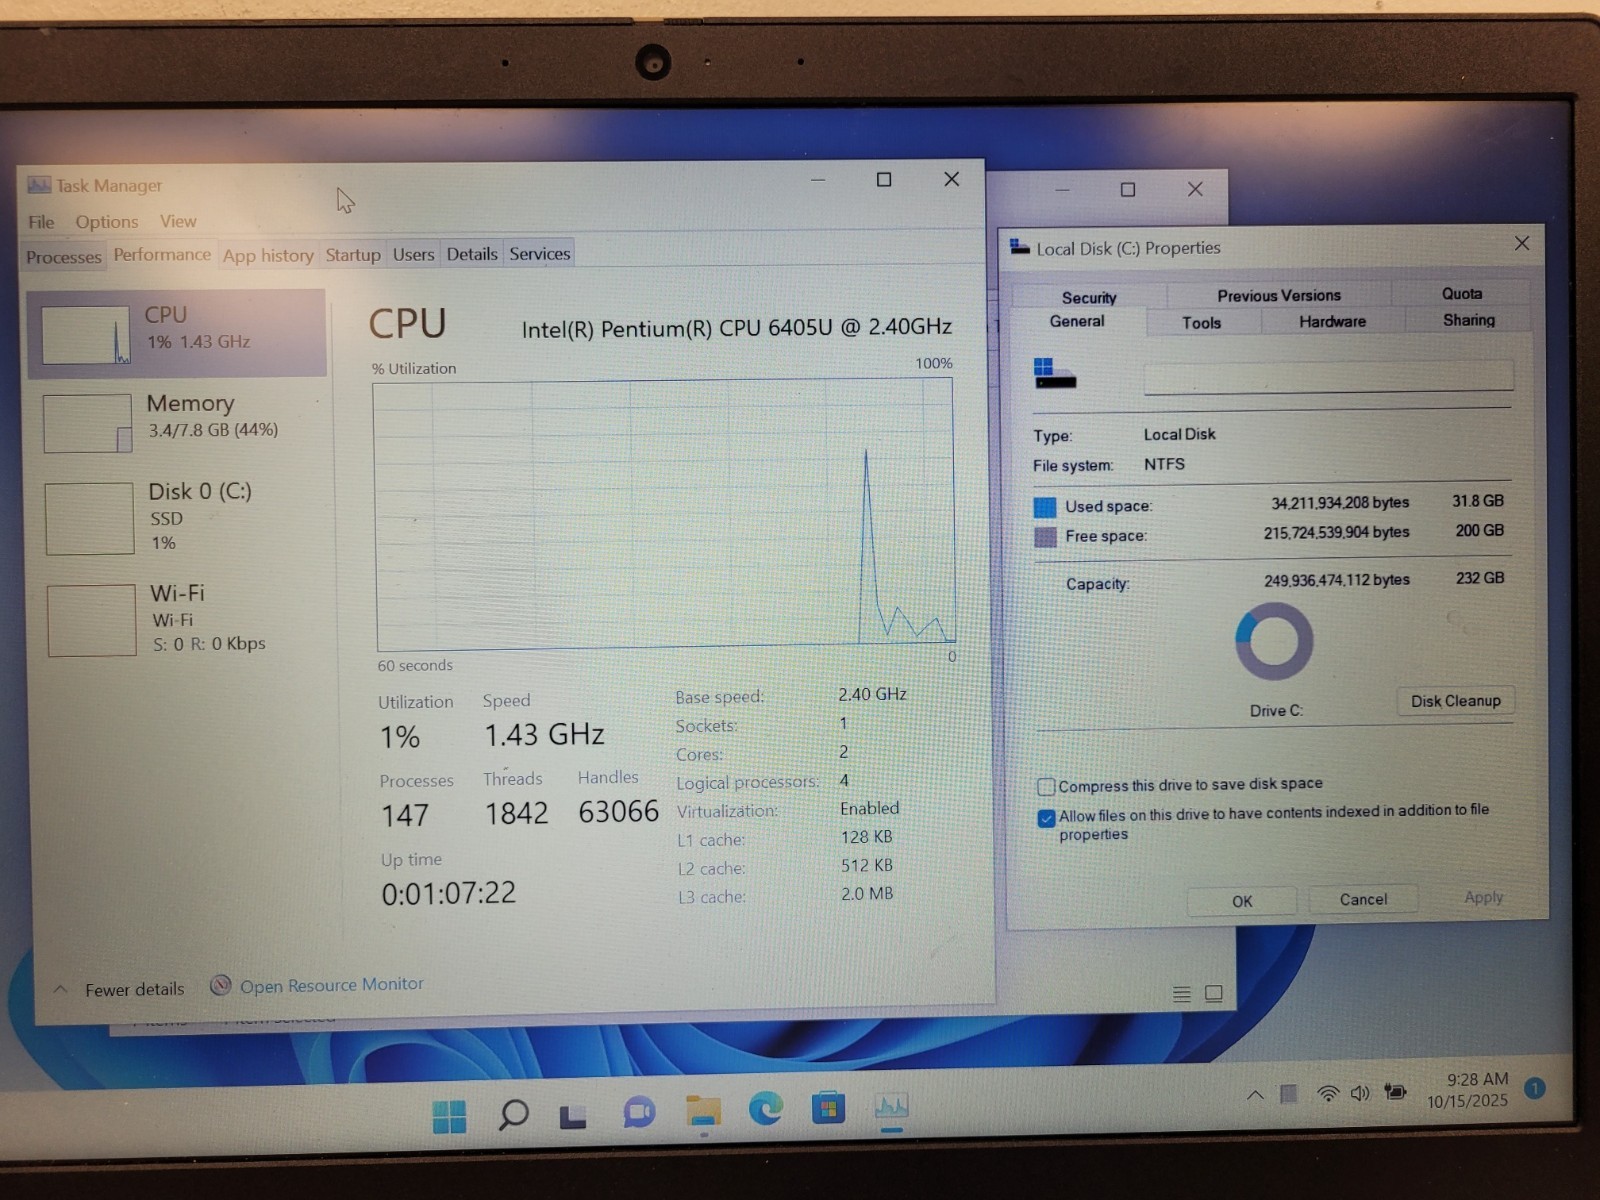Minimize the Explorer window behind the dialog
The height and width of the screenshot is (1200, 1600).
[1063, 189]
